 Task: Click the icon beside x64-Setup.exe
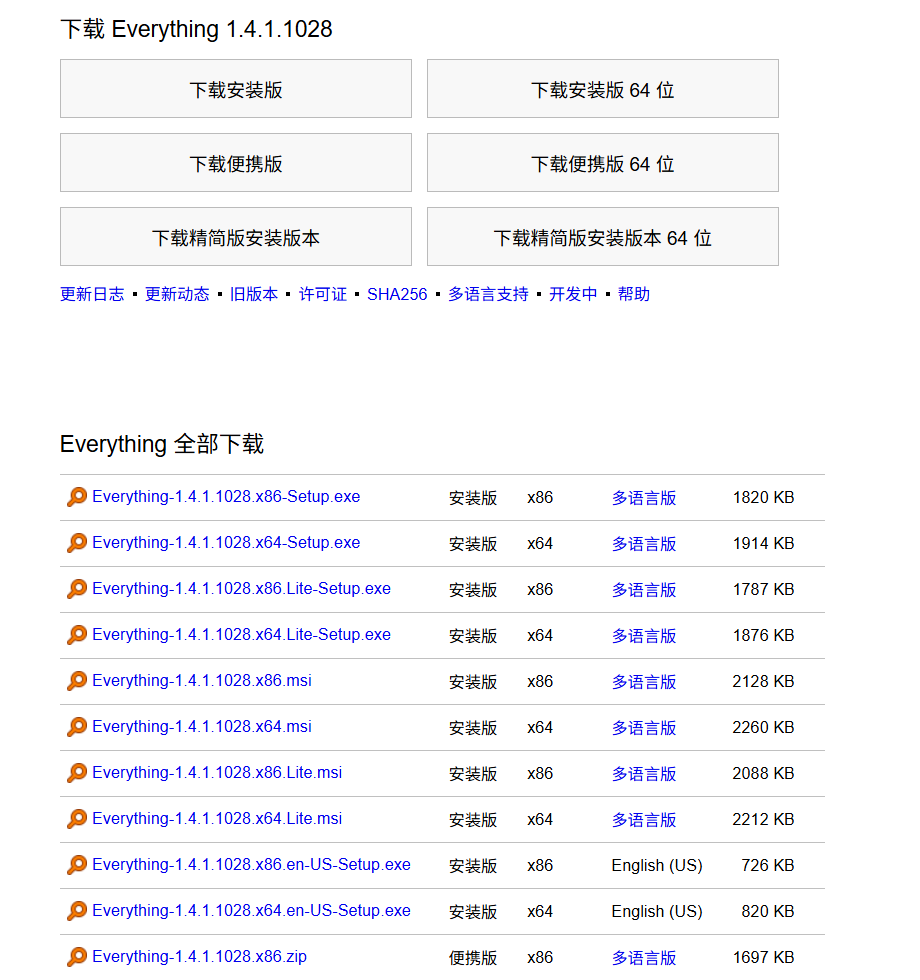(77, 543)
